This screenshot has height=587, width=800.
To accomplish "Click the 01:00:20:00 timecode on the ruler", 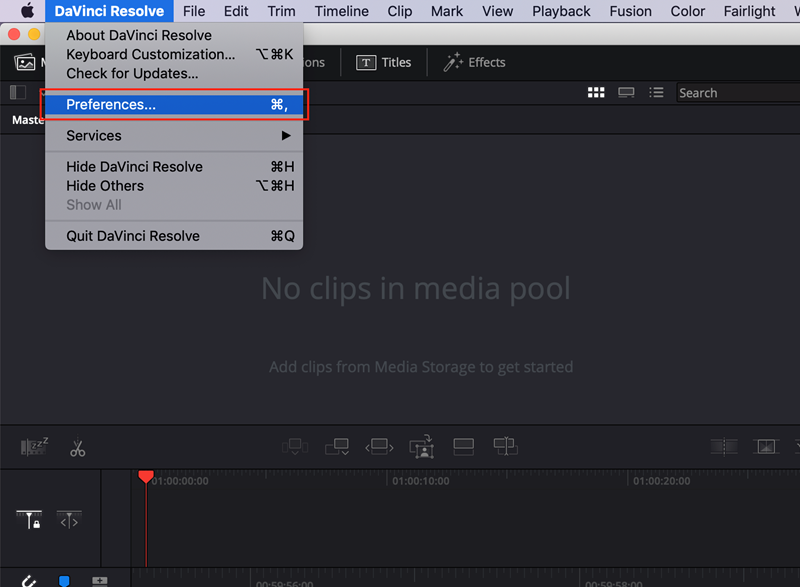I will pyautogui.click(x=662, y=481).
